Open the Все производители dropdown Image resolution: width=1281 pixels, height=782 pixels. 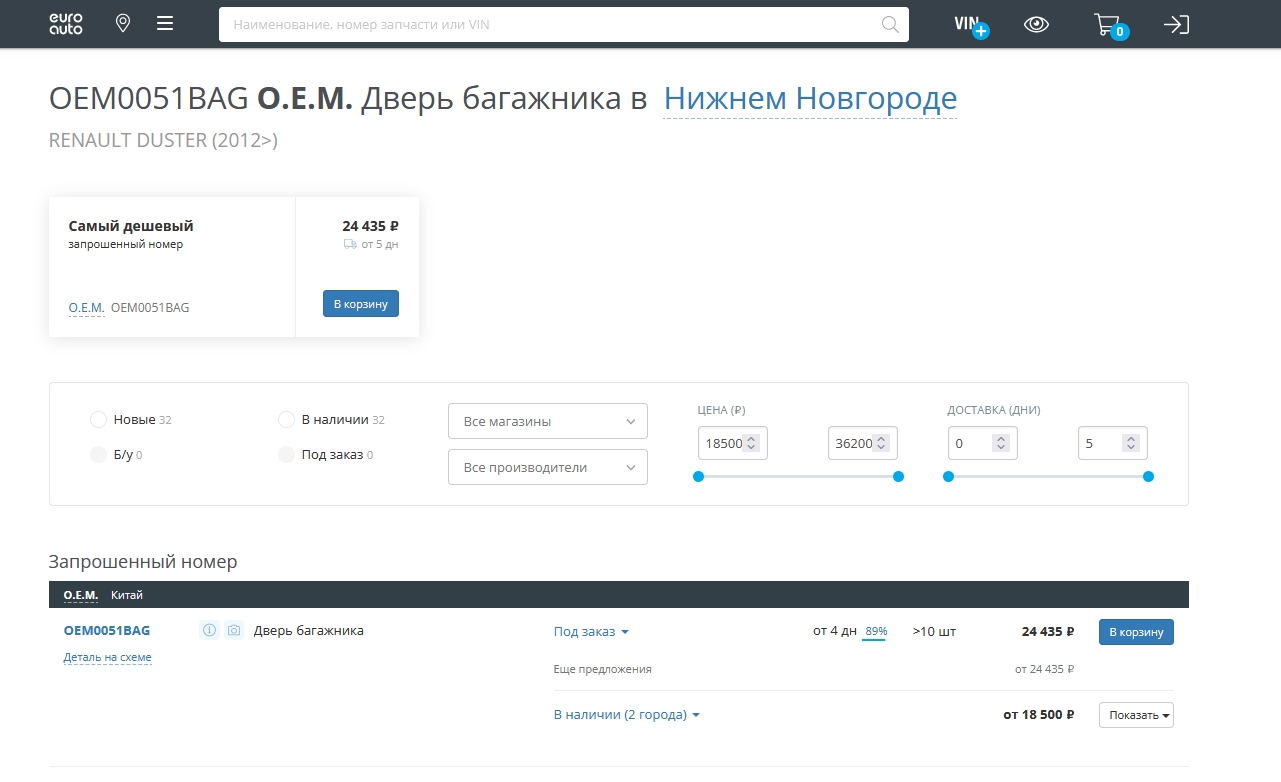click(548, 467)
